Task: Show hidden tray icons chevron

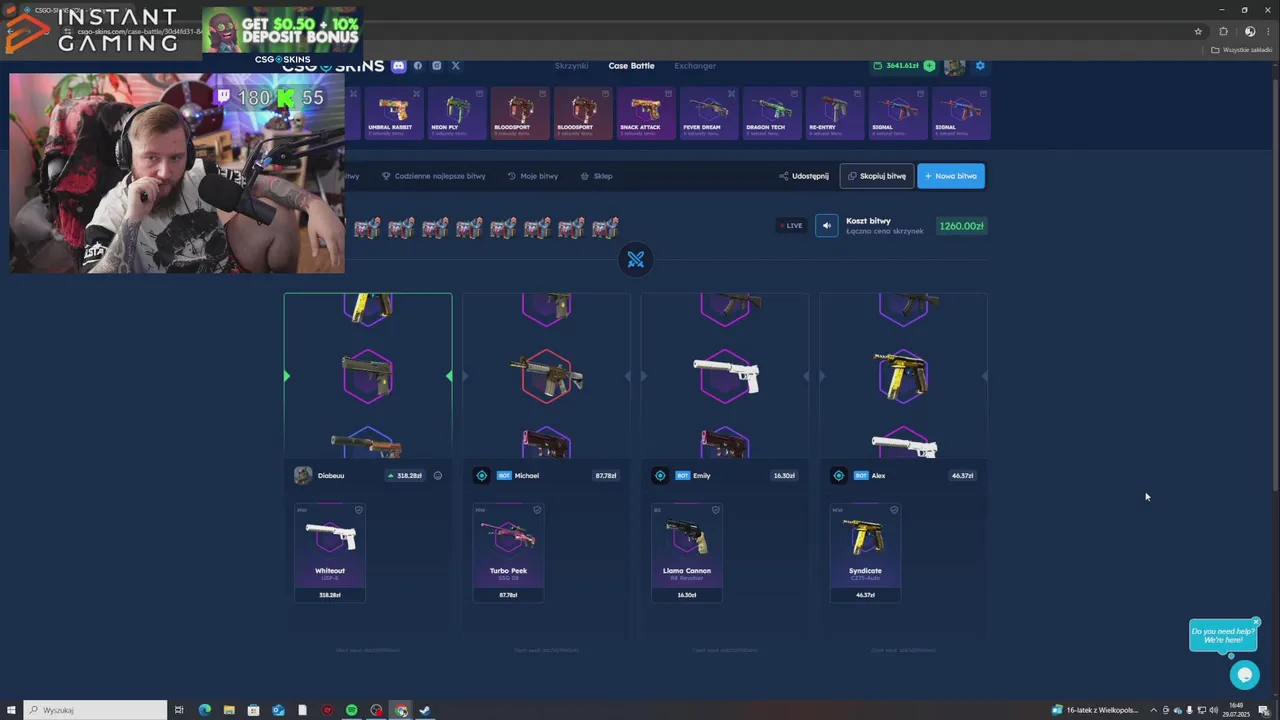Action: point(1153,710)
